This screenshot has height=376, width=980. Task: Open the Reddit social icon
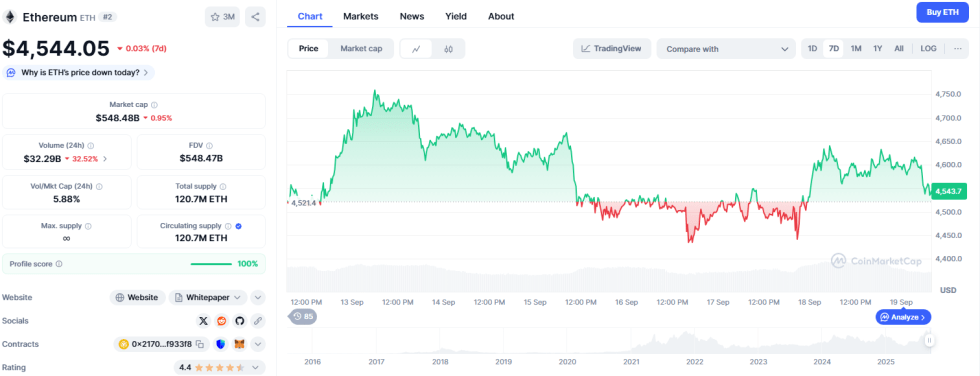[x=221, y=321]
